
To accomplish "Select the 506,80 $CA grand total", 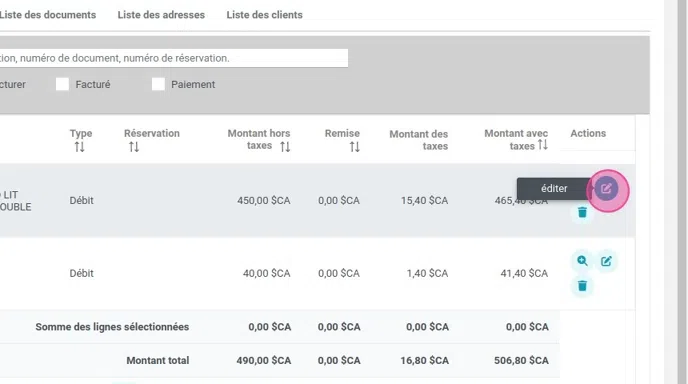I will click(x=521, y=361).
